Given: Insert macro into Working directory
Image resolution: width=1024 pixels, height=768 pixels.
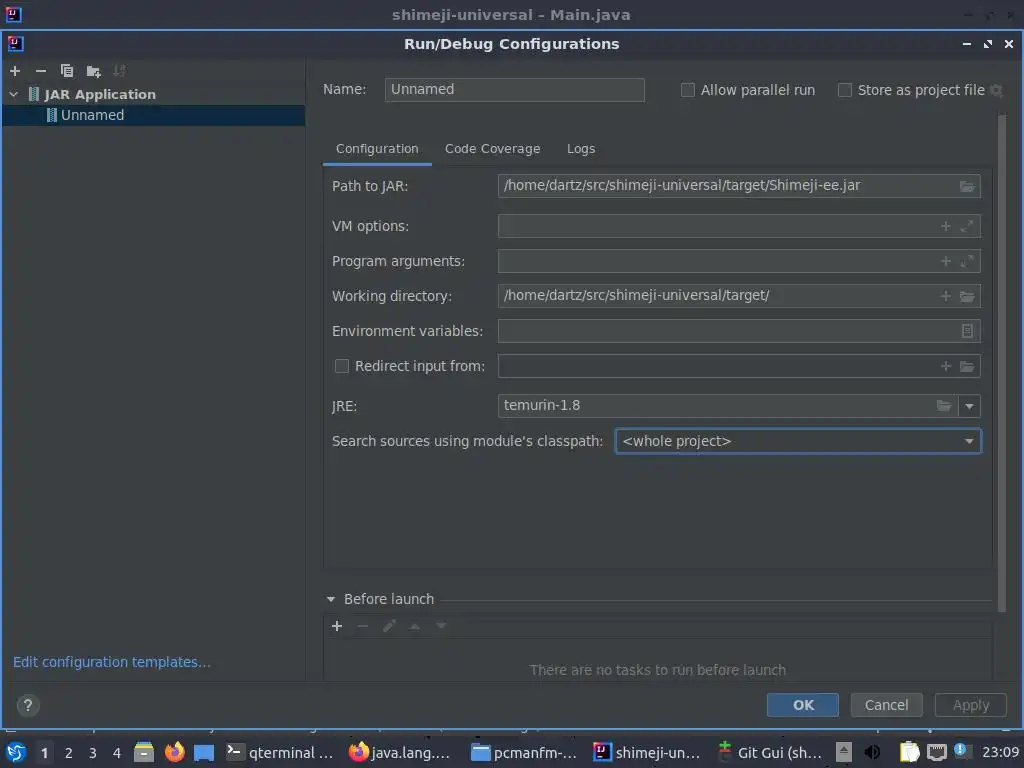Looking at the screenshot, I should [945, 296].
